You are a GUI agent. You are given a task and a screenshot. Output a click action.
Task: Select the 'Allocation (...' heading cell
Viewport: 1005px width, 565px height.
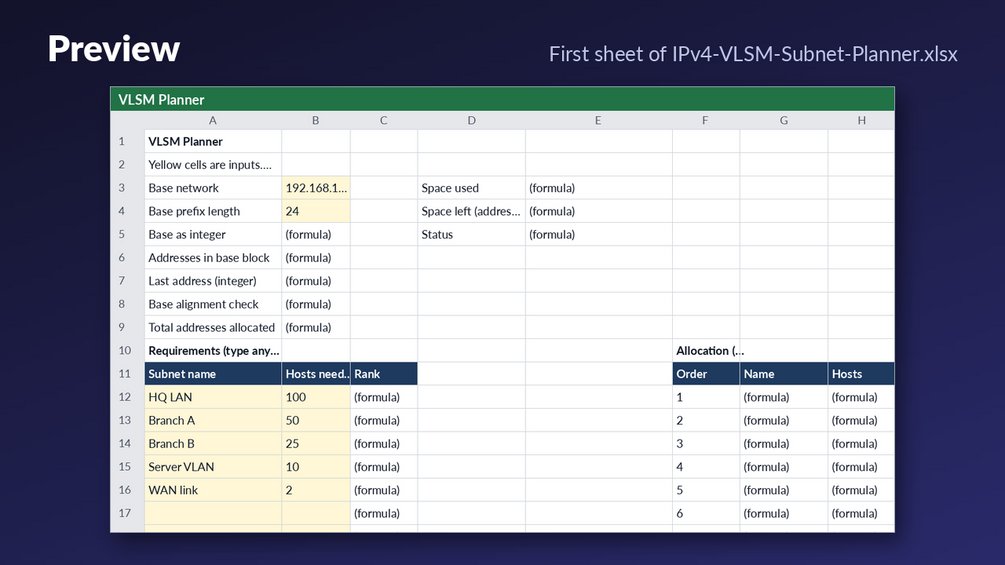point(706,350)
